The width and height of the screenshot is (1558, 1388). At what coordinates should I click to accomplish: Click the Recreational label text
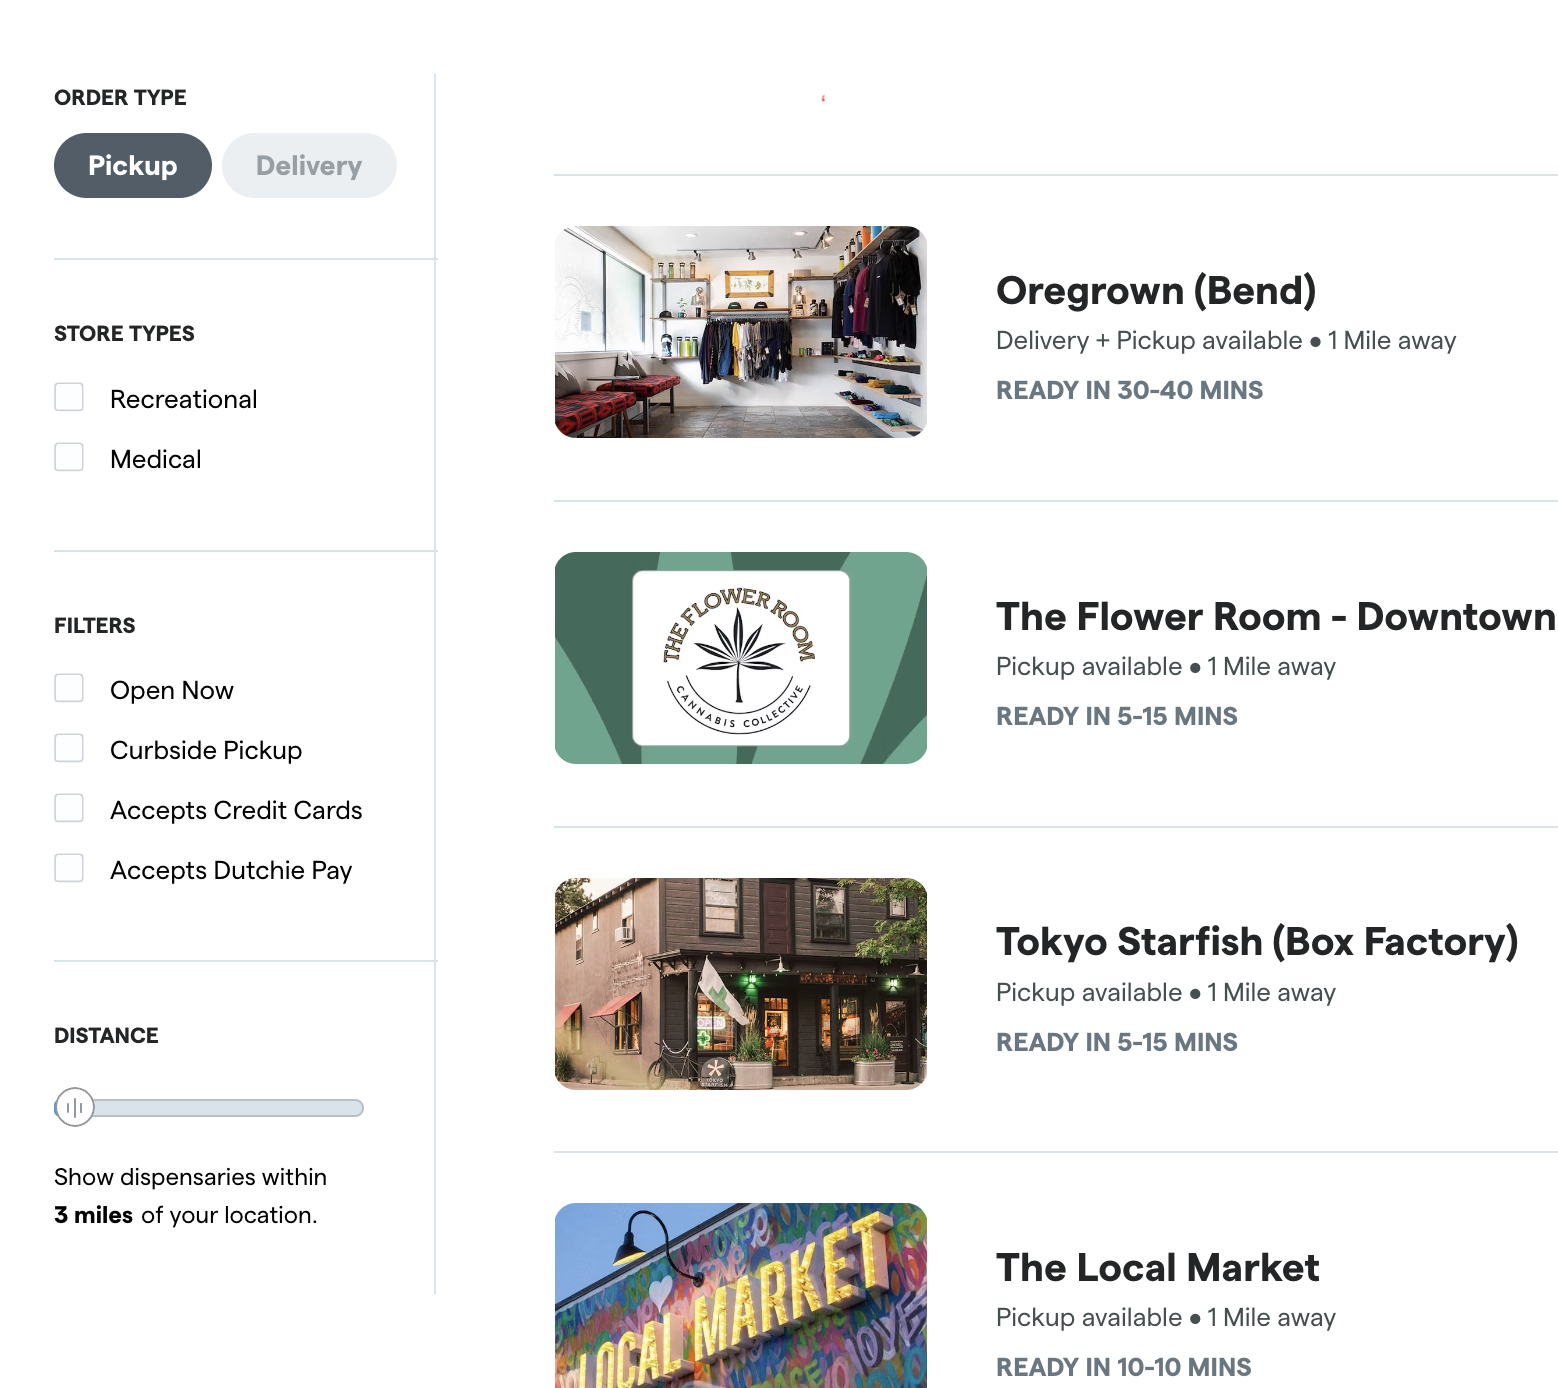click(x=184, y=399)
